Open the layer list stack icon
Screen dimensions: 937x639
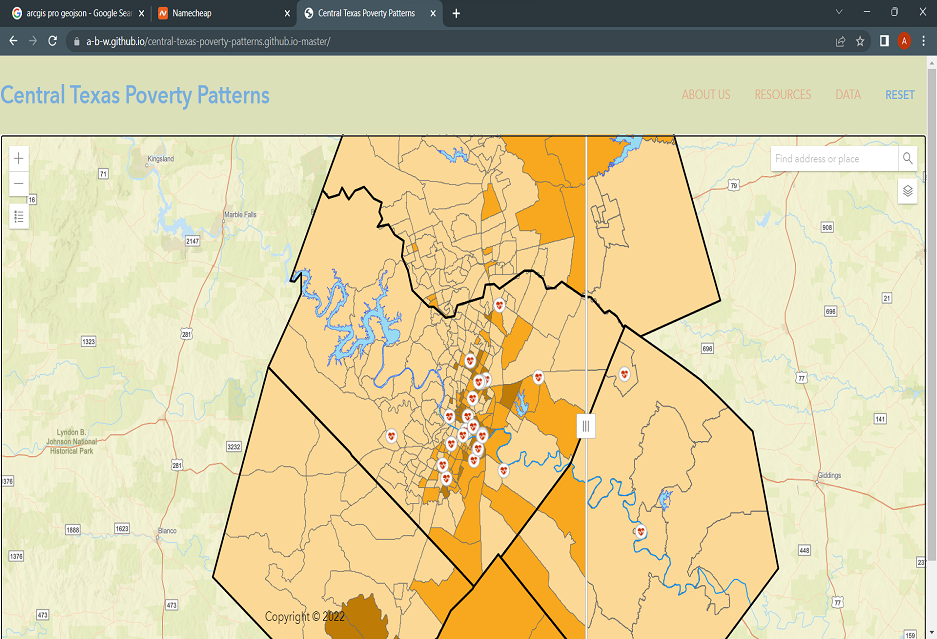[x=907, y=191]
